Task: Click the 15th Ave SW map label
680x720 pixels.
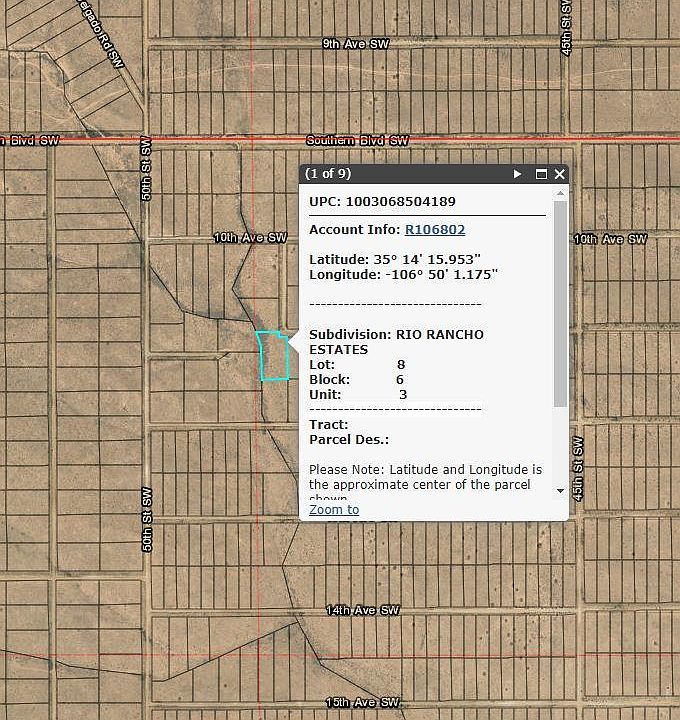Action: click(362, 702)
